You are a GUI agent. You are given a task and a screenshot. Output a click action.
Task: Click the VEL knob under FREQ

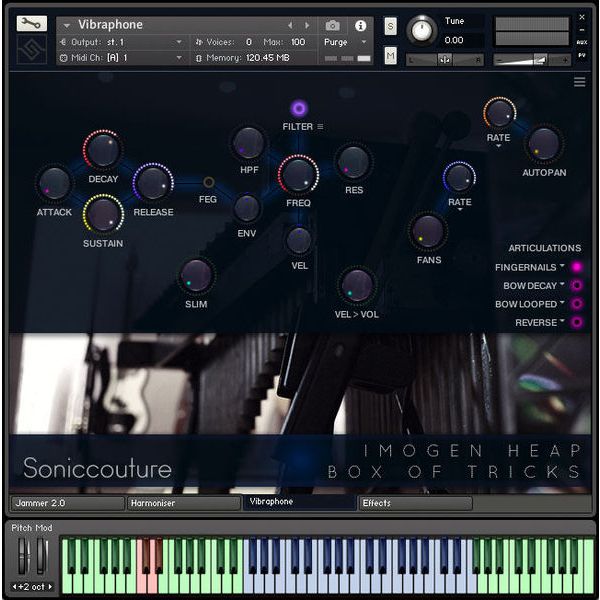tap(299, 240)
